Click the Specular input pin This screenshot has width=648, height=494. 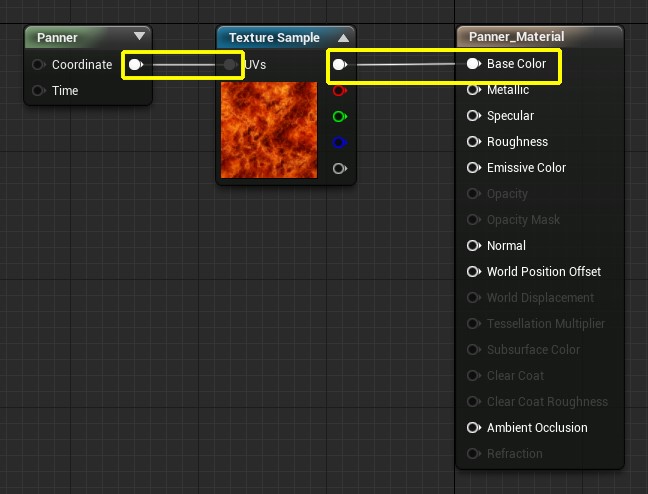(x=474, y=116)
